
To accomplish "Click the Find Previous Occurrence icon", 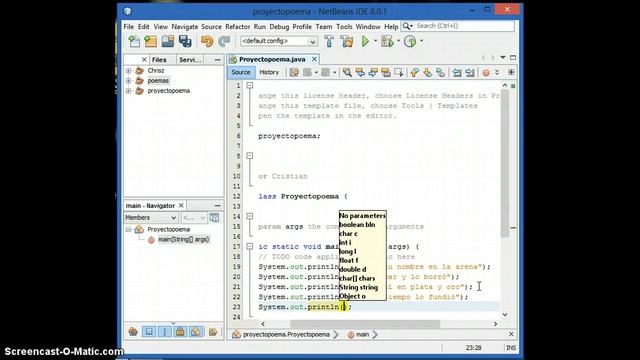I will tap(360, 72).
